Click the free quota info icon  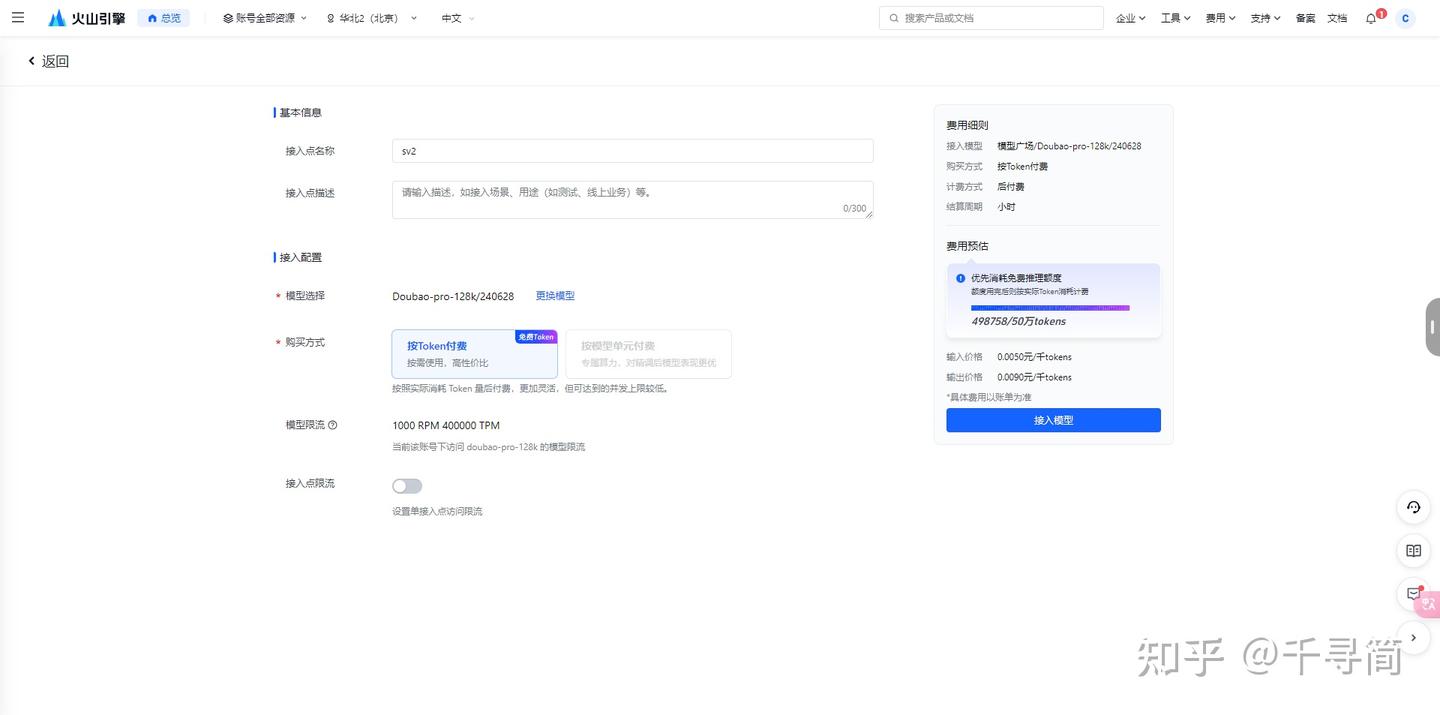961,278
